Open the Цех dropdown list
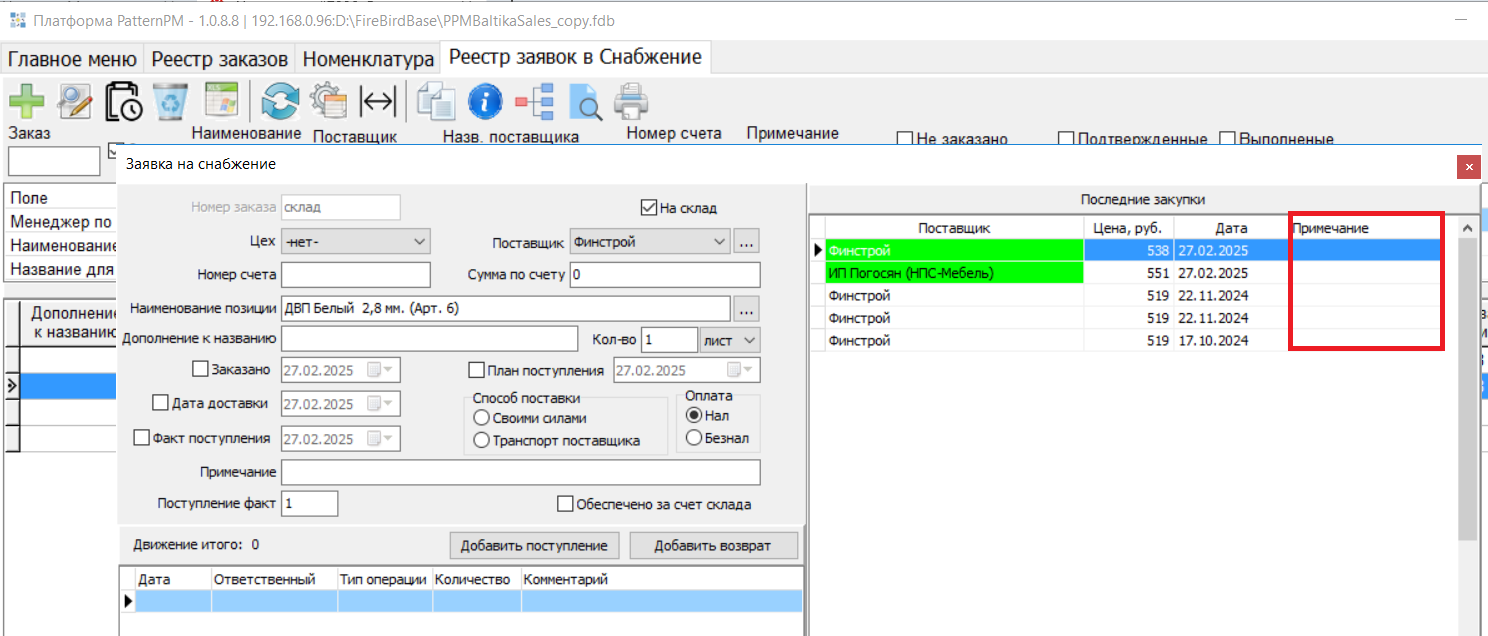Image resolution: width=1488 pixels, height=636 pixels. 419,242
